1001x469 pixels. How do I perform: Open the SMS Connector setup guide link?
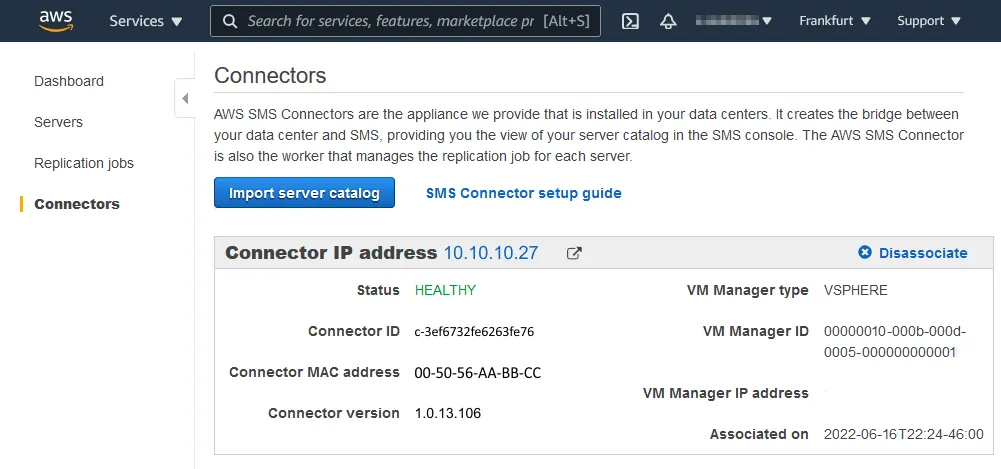point(523,193)
